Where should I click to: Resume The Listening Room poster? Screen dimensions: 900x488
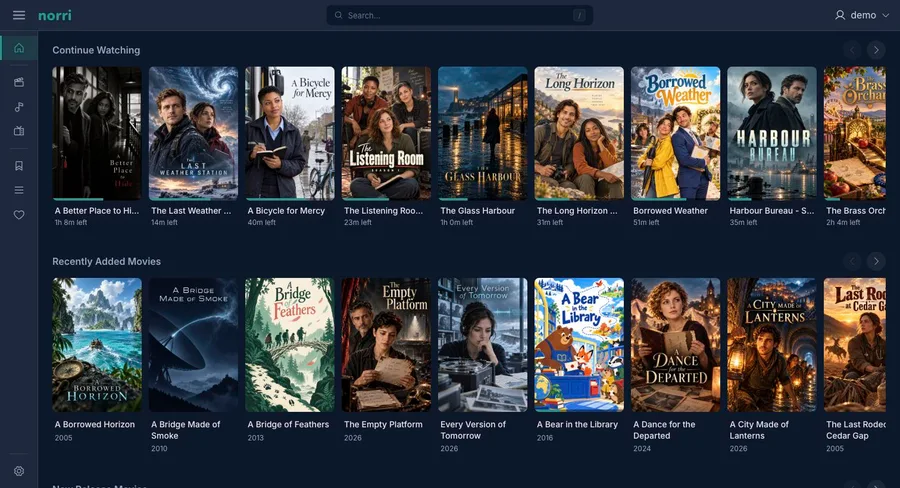click(x=386, y=133)
